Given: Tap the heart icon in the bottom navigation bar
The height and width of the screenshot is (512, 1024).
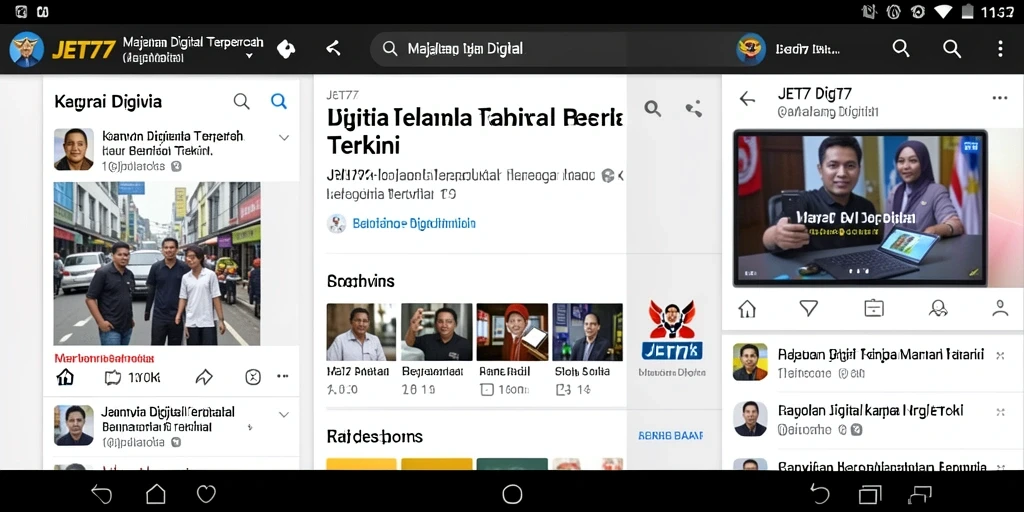Looking at the screenshot, I should coord(206,494).
